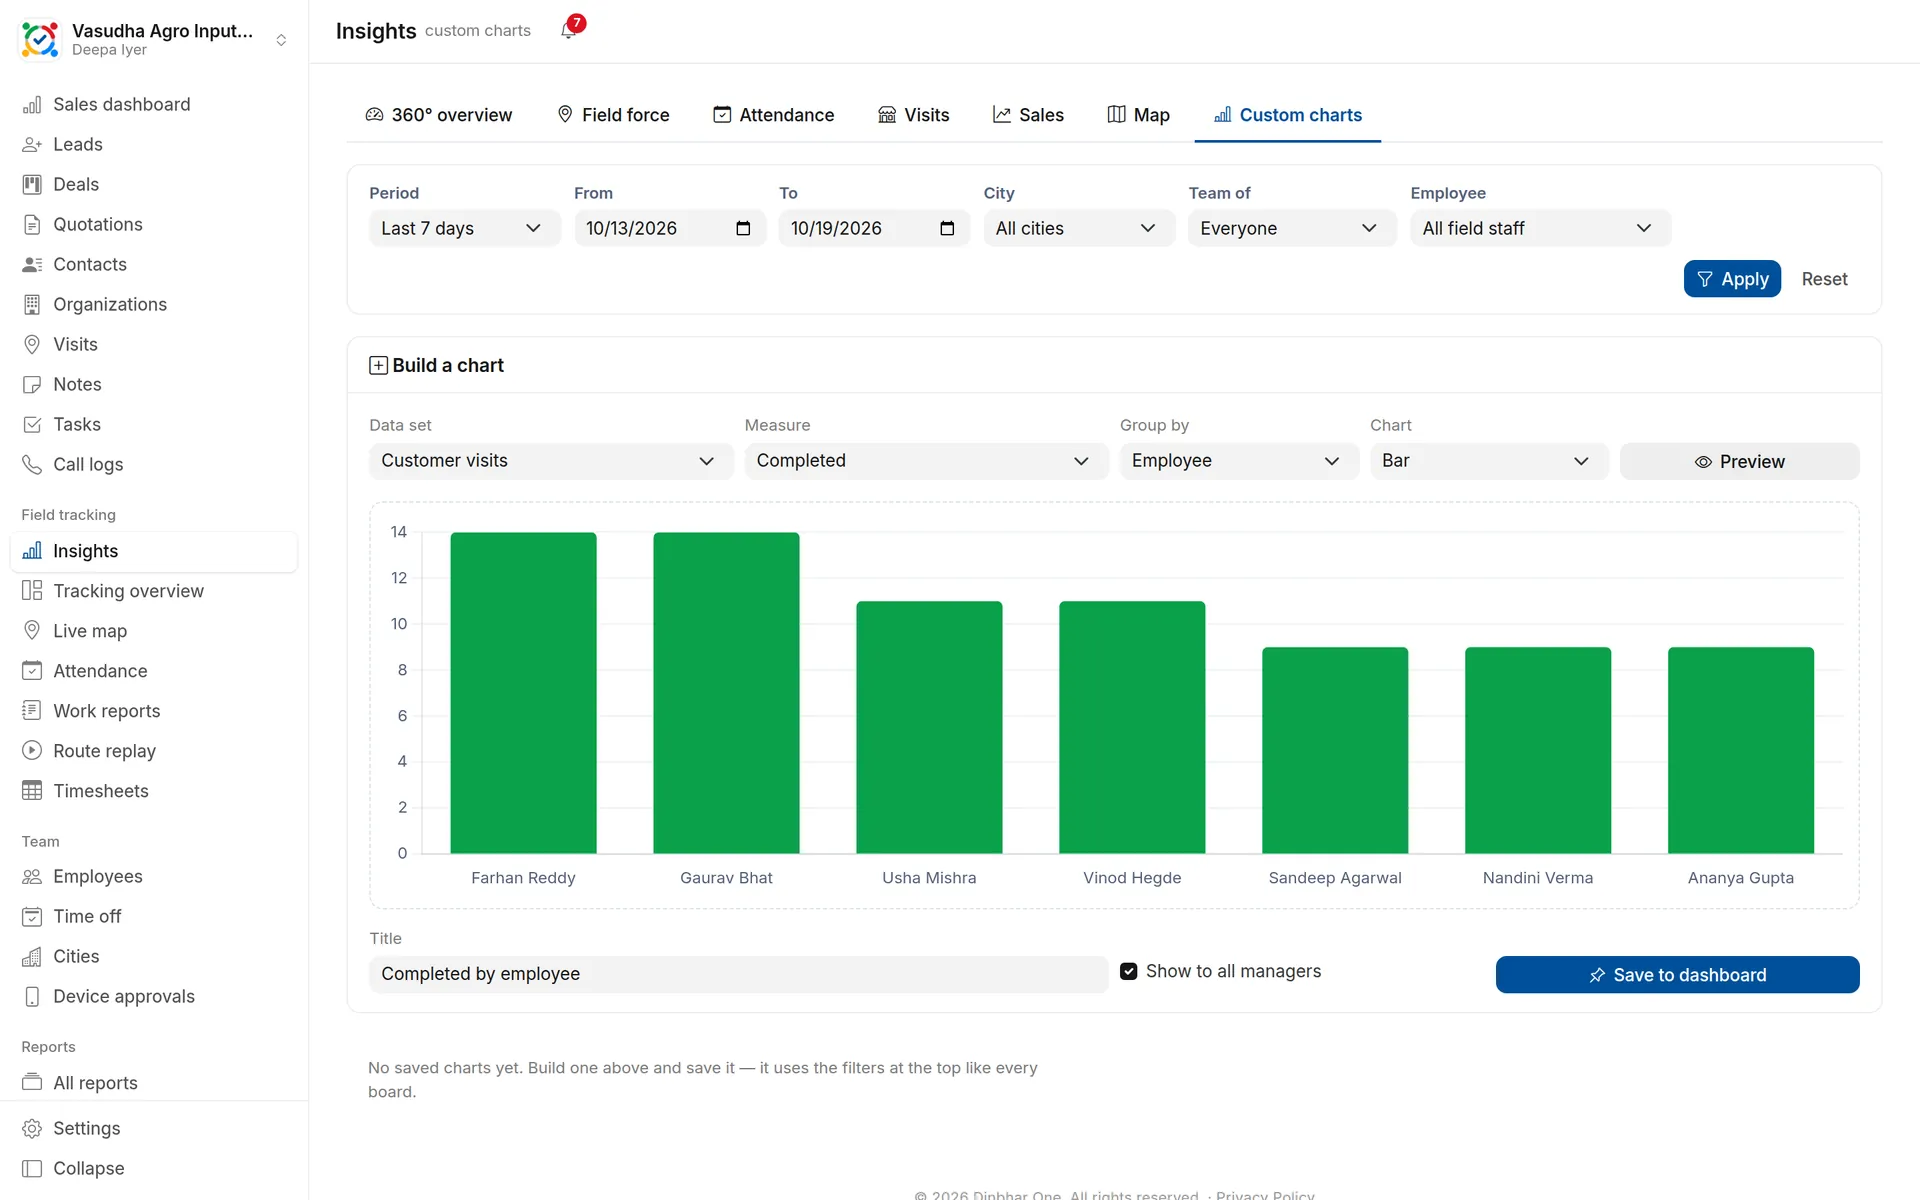Open the Employee dropdown showing All field staff
Viewport: 1920px width, 1200px height.
[x=1540, y=228]
